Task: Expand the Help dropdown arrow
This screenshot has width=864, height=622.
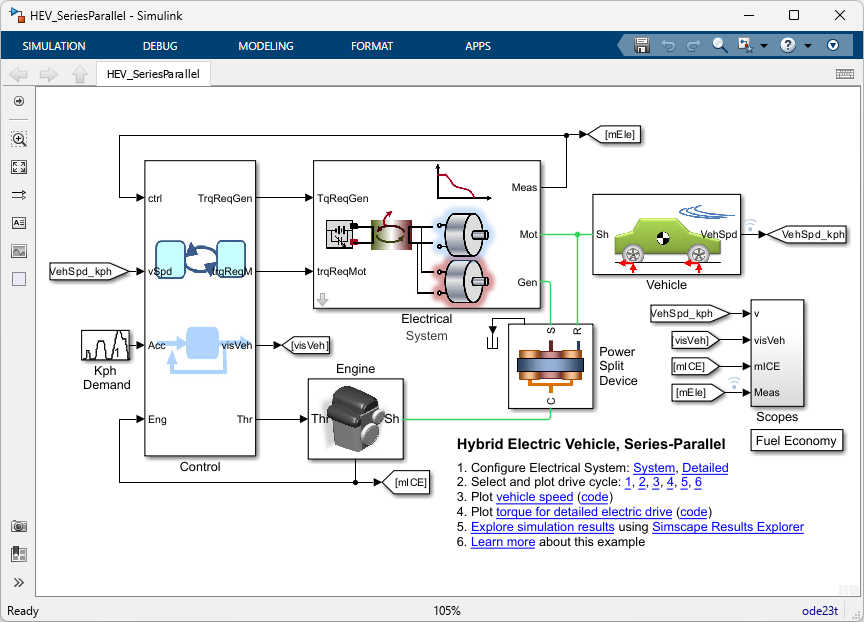Action: pyautogui.click(x=807, y=46)
